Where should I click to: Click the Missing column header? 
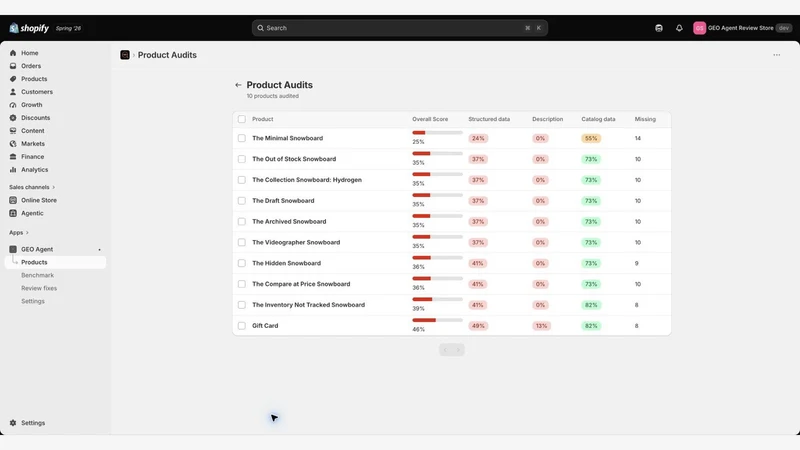(x=645, y=119)
